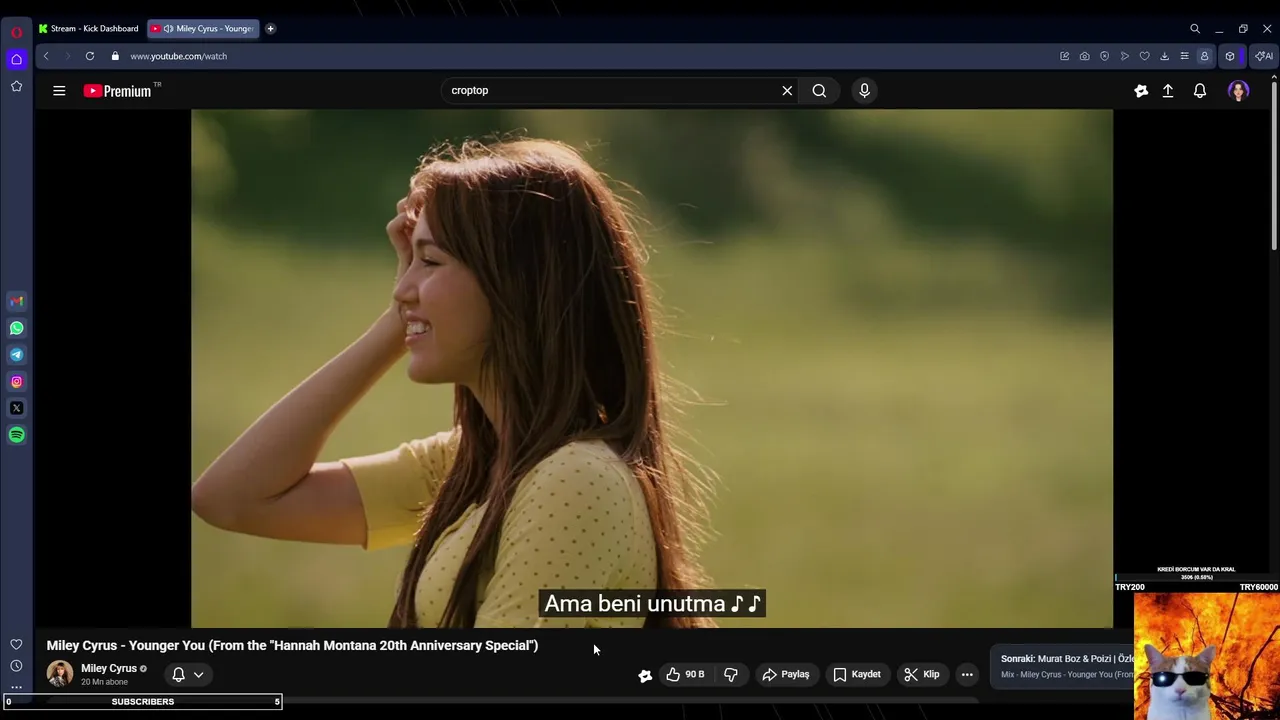Open the Sonraki next video panel
The image size is (1280, 720).
pyautogui.click(x=1063, y=667)
